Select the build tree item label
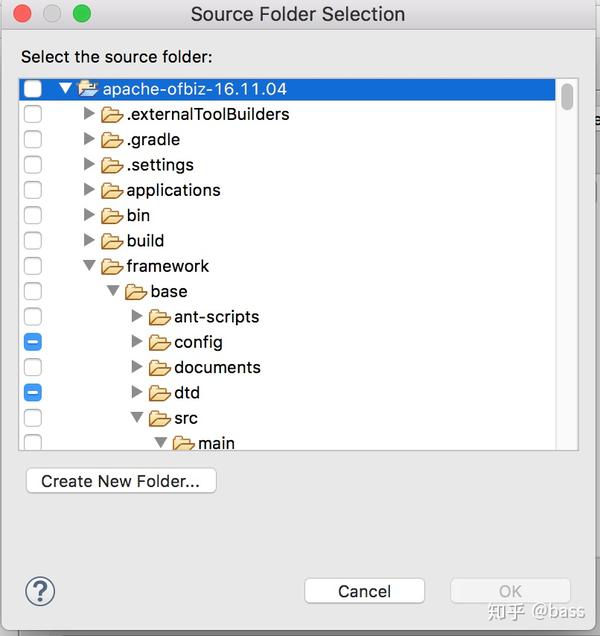600x636 pixels. point(145,241)
